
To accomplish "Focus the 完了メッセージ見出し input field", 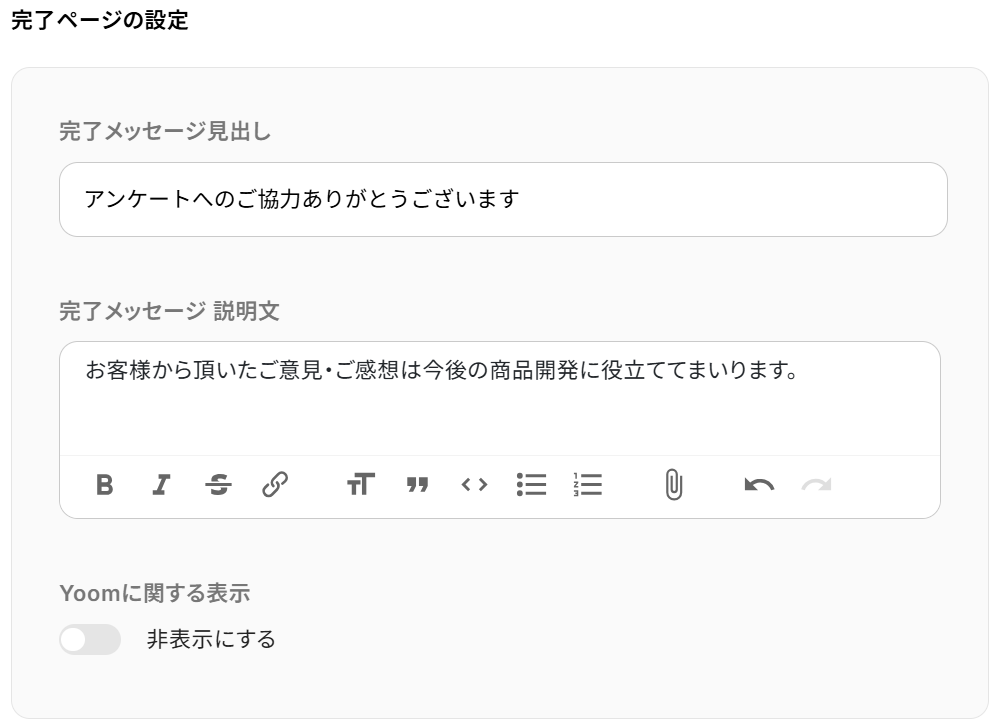I will click(504, 200).
